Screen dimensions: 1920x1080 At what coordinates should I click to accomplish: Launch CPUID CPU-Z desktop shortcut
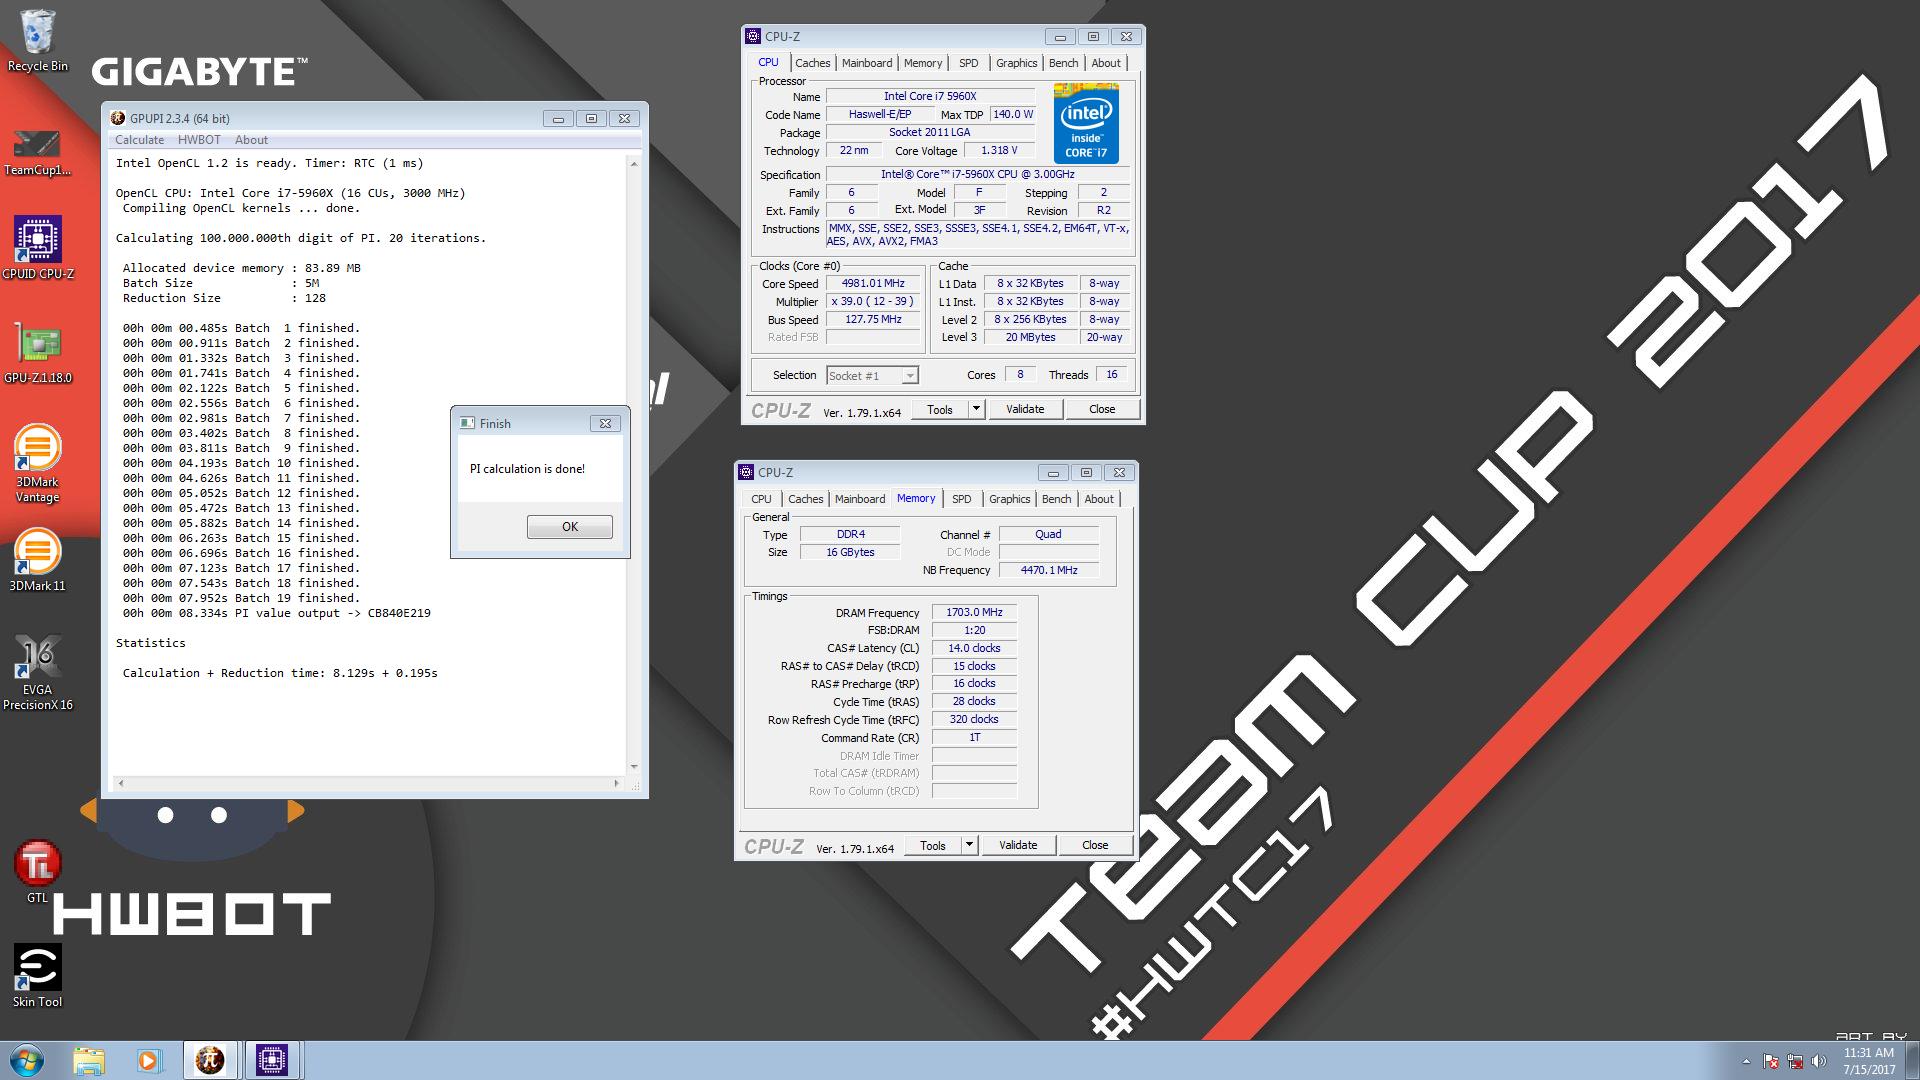click(x=38, y=248)
